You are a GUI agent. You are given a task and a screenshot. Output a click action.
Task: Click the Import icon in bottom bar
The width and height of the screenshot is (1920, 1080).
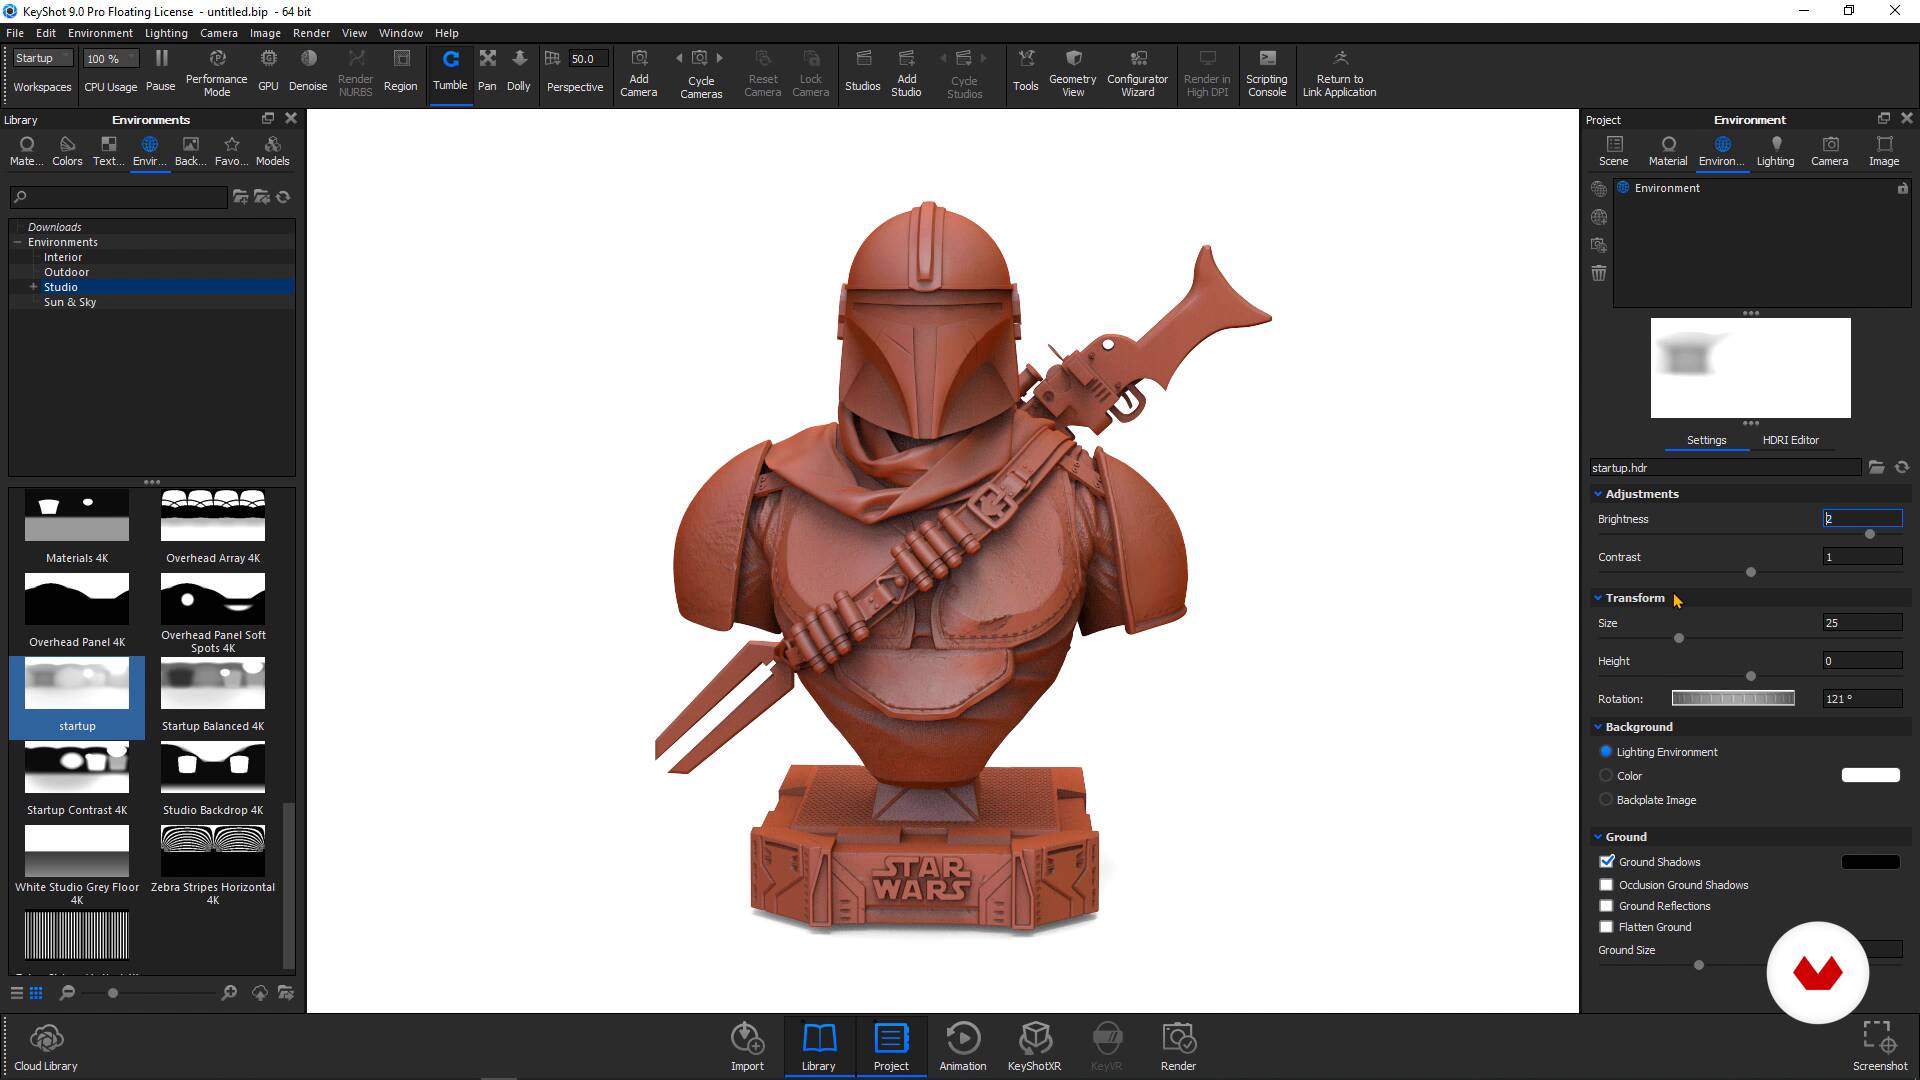[747, 1038]
